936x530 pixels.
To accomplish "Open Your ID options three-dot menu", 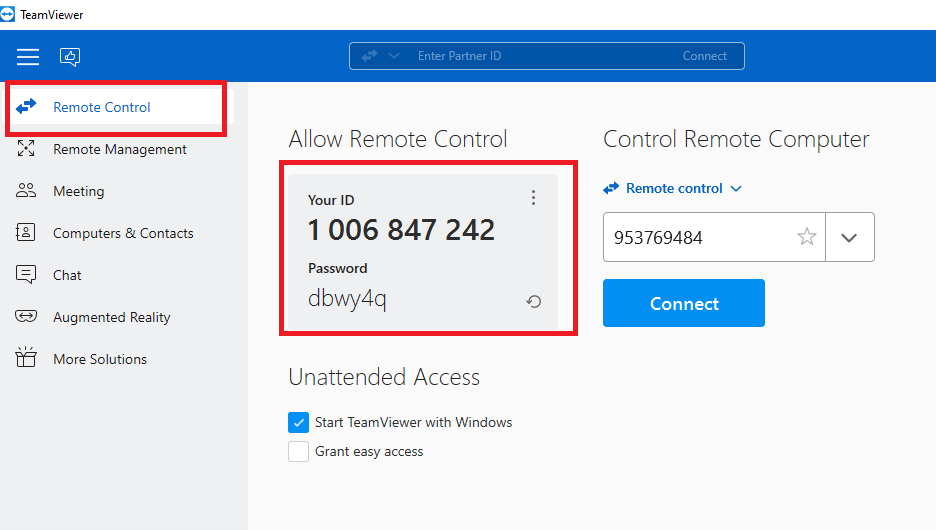I will coord(533,198).
